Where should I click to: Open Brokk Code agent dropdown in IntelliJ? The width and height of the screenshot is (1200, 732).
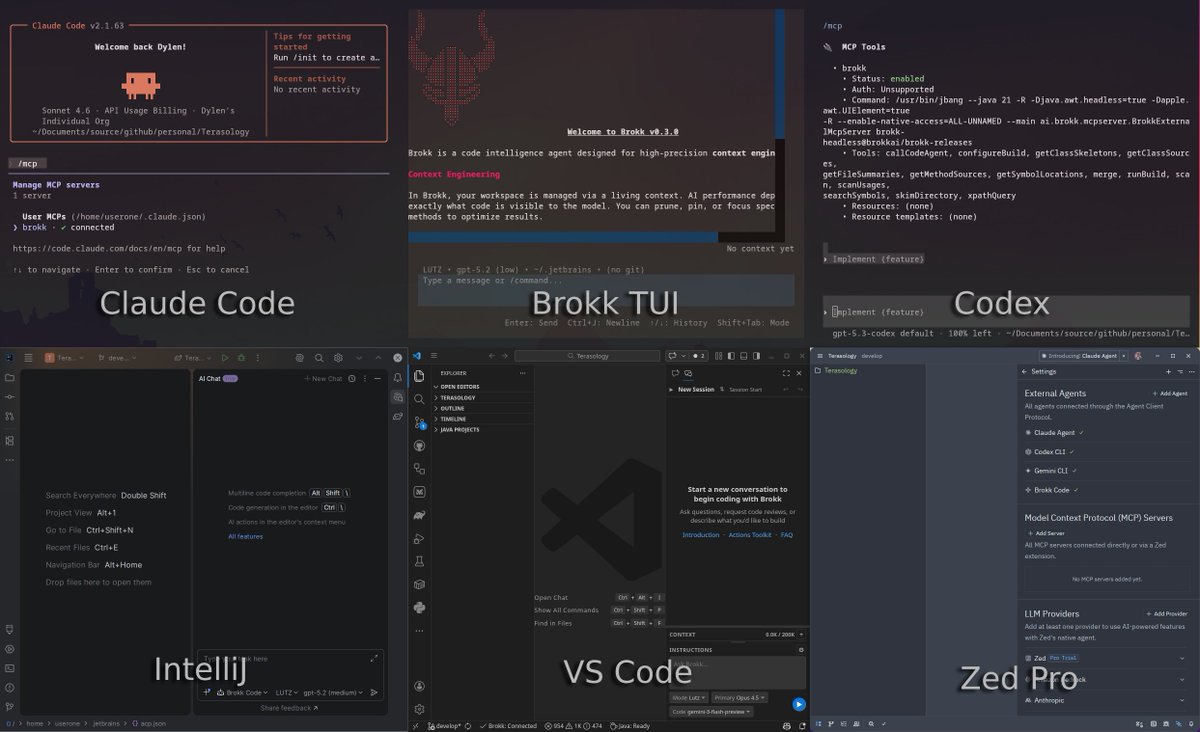coord(242,692)
